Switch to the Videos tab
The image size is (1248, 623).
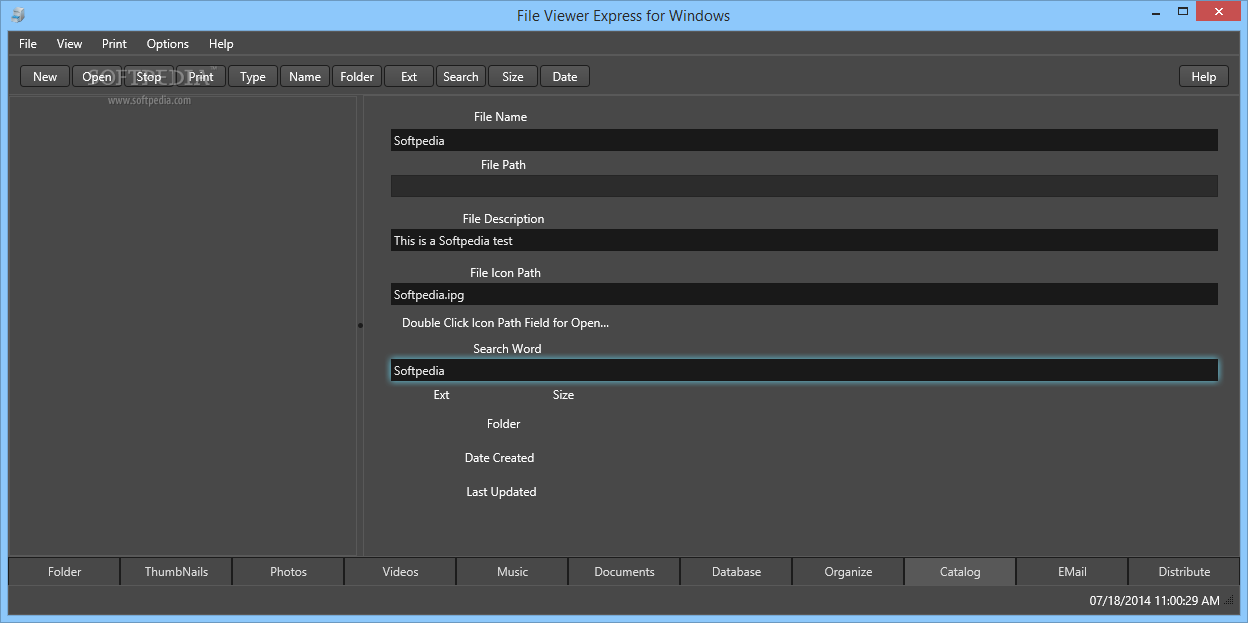point(401,572)
